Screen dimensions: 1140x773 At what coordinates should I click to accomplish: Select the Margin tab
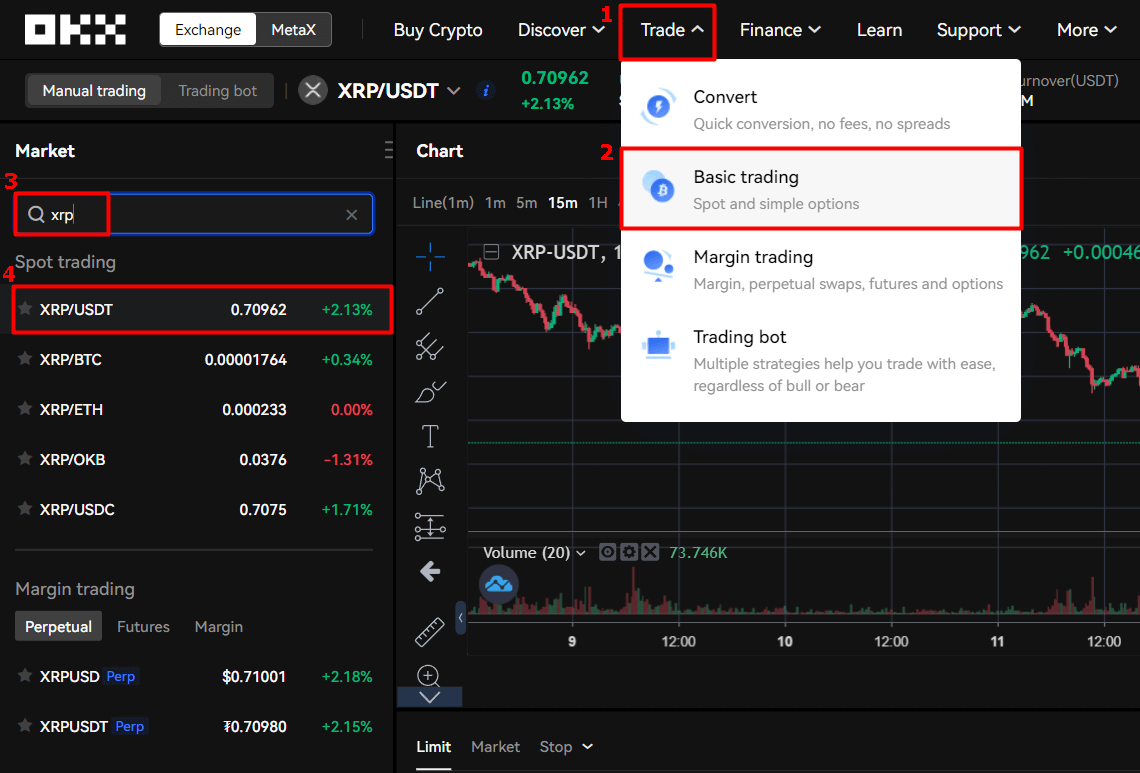(219, 626)
